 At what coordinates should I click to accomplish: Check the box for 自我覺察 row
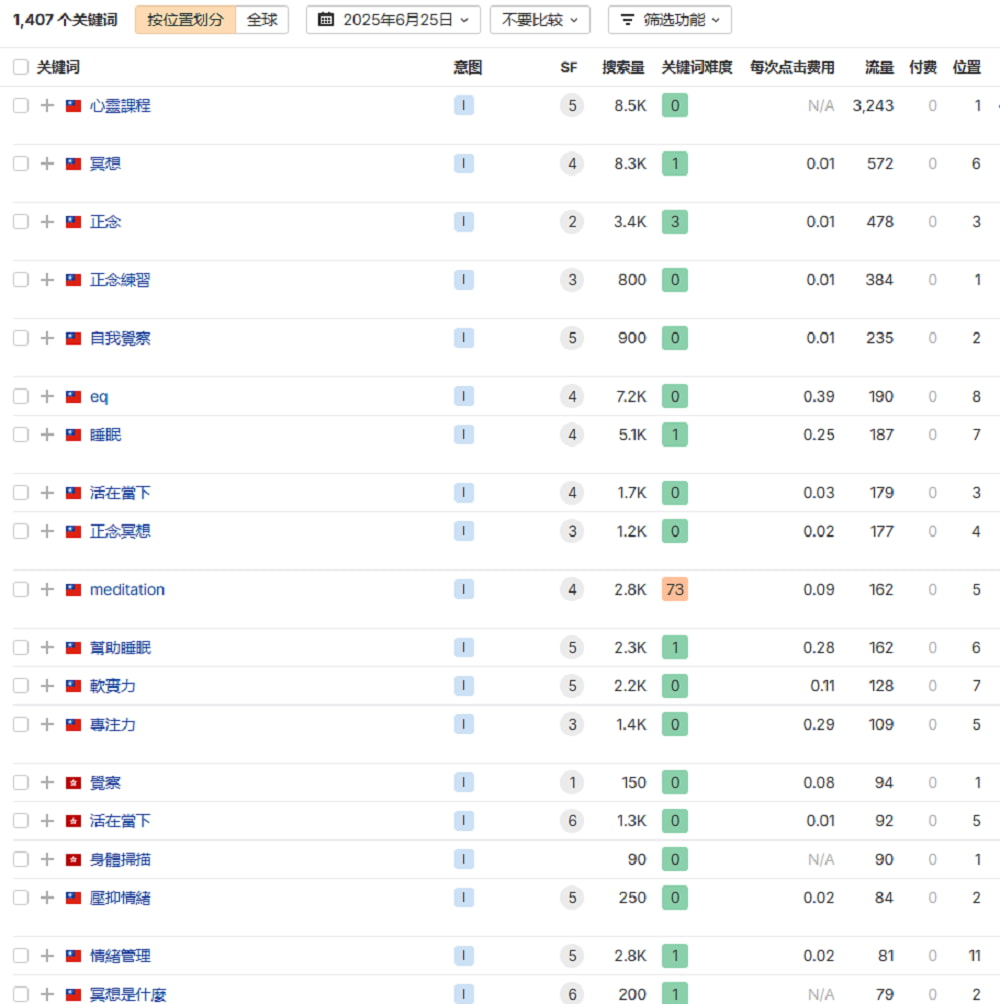point(20,338)
